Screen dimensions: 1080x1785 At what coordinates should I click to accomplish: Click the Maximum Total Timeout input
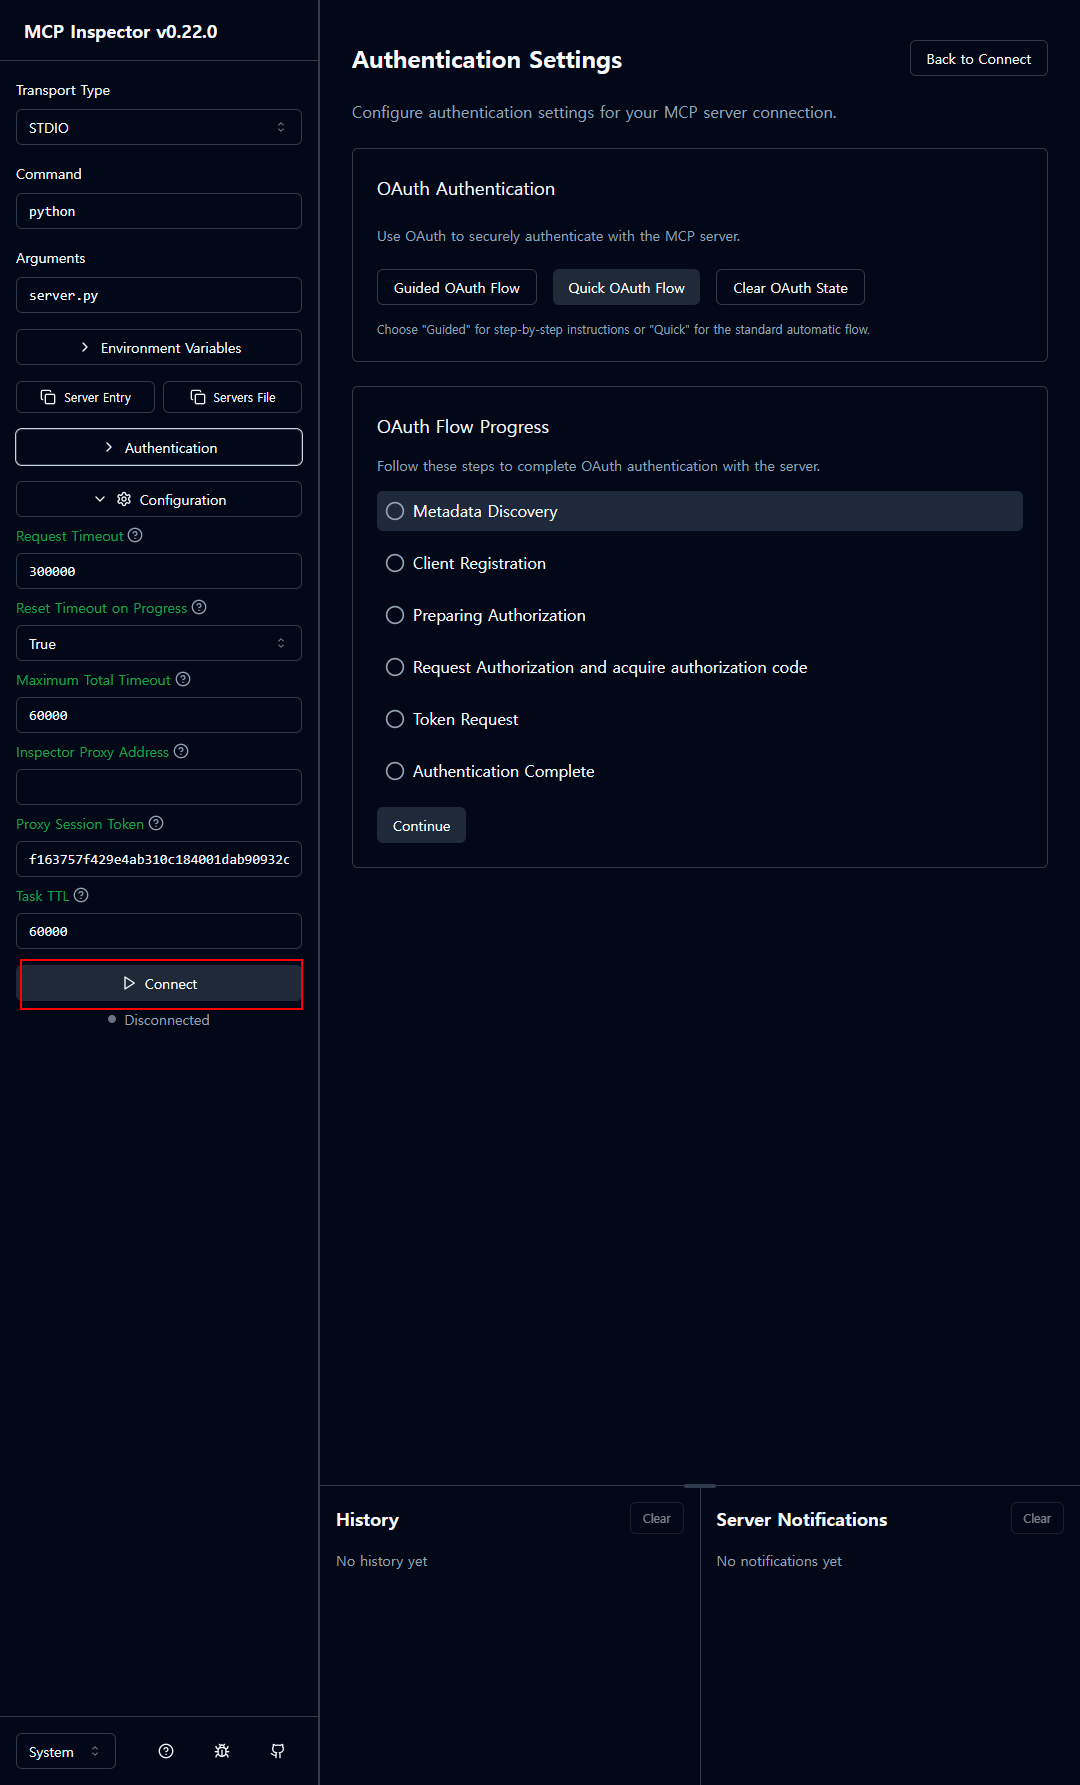coord(159,715)
